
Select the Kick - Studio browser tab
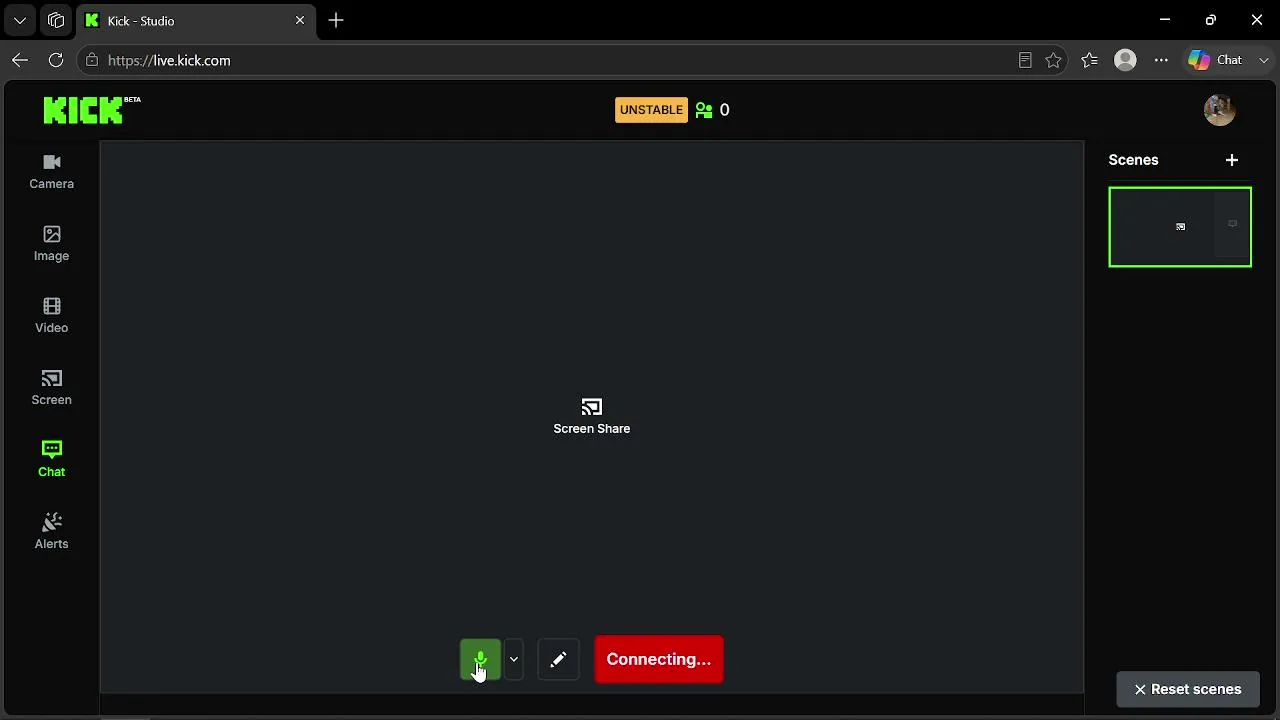coord(196,20)
